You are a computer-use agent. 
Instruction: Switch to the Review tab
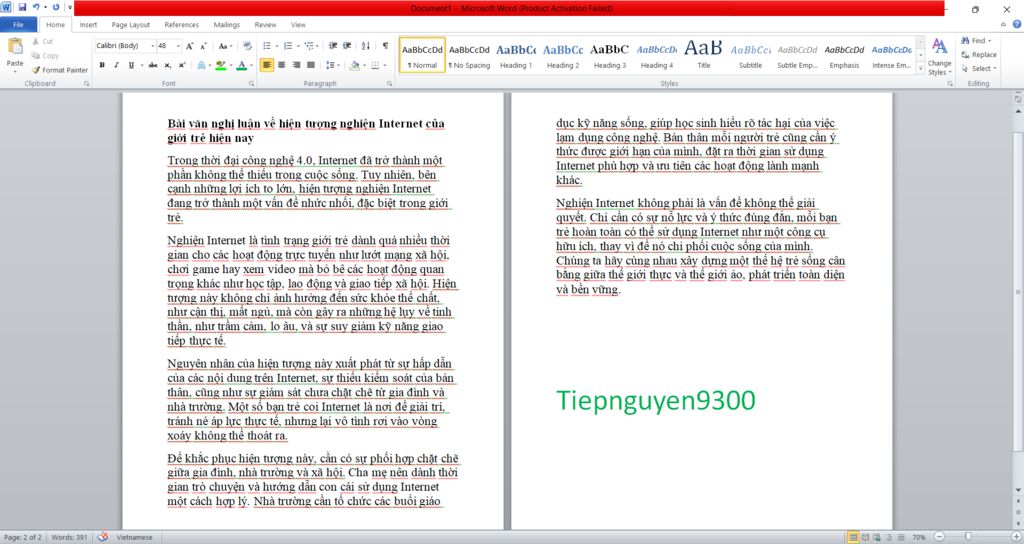[x=265, y=24]
